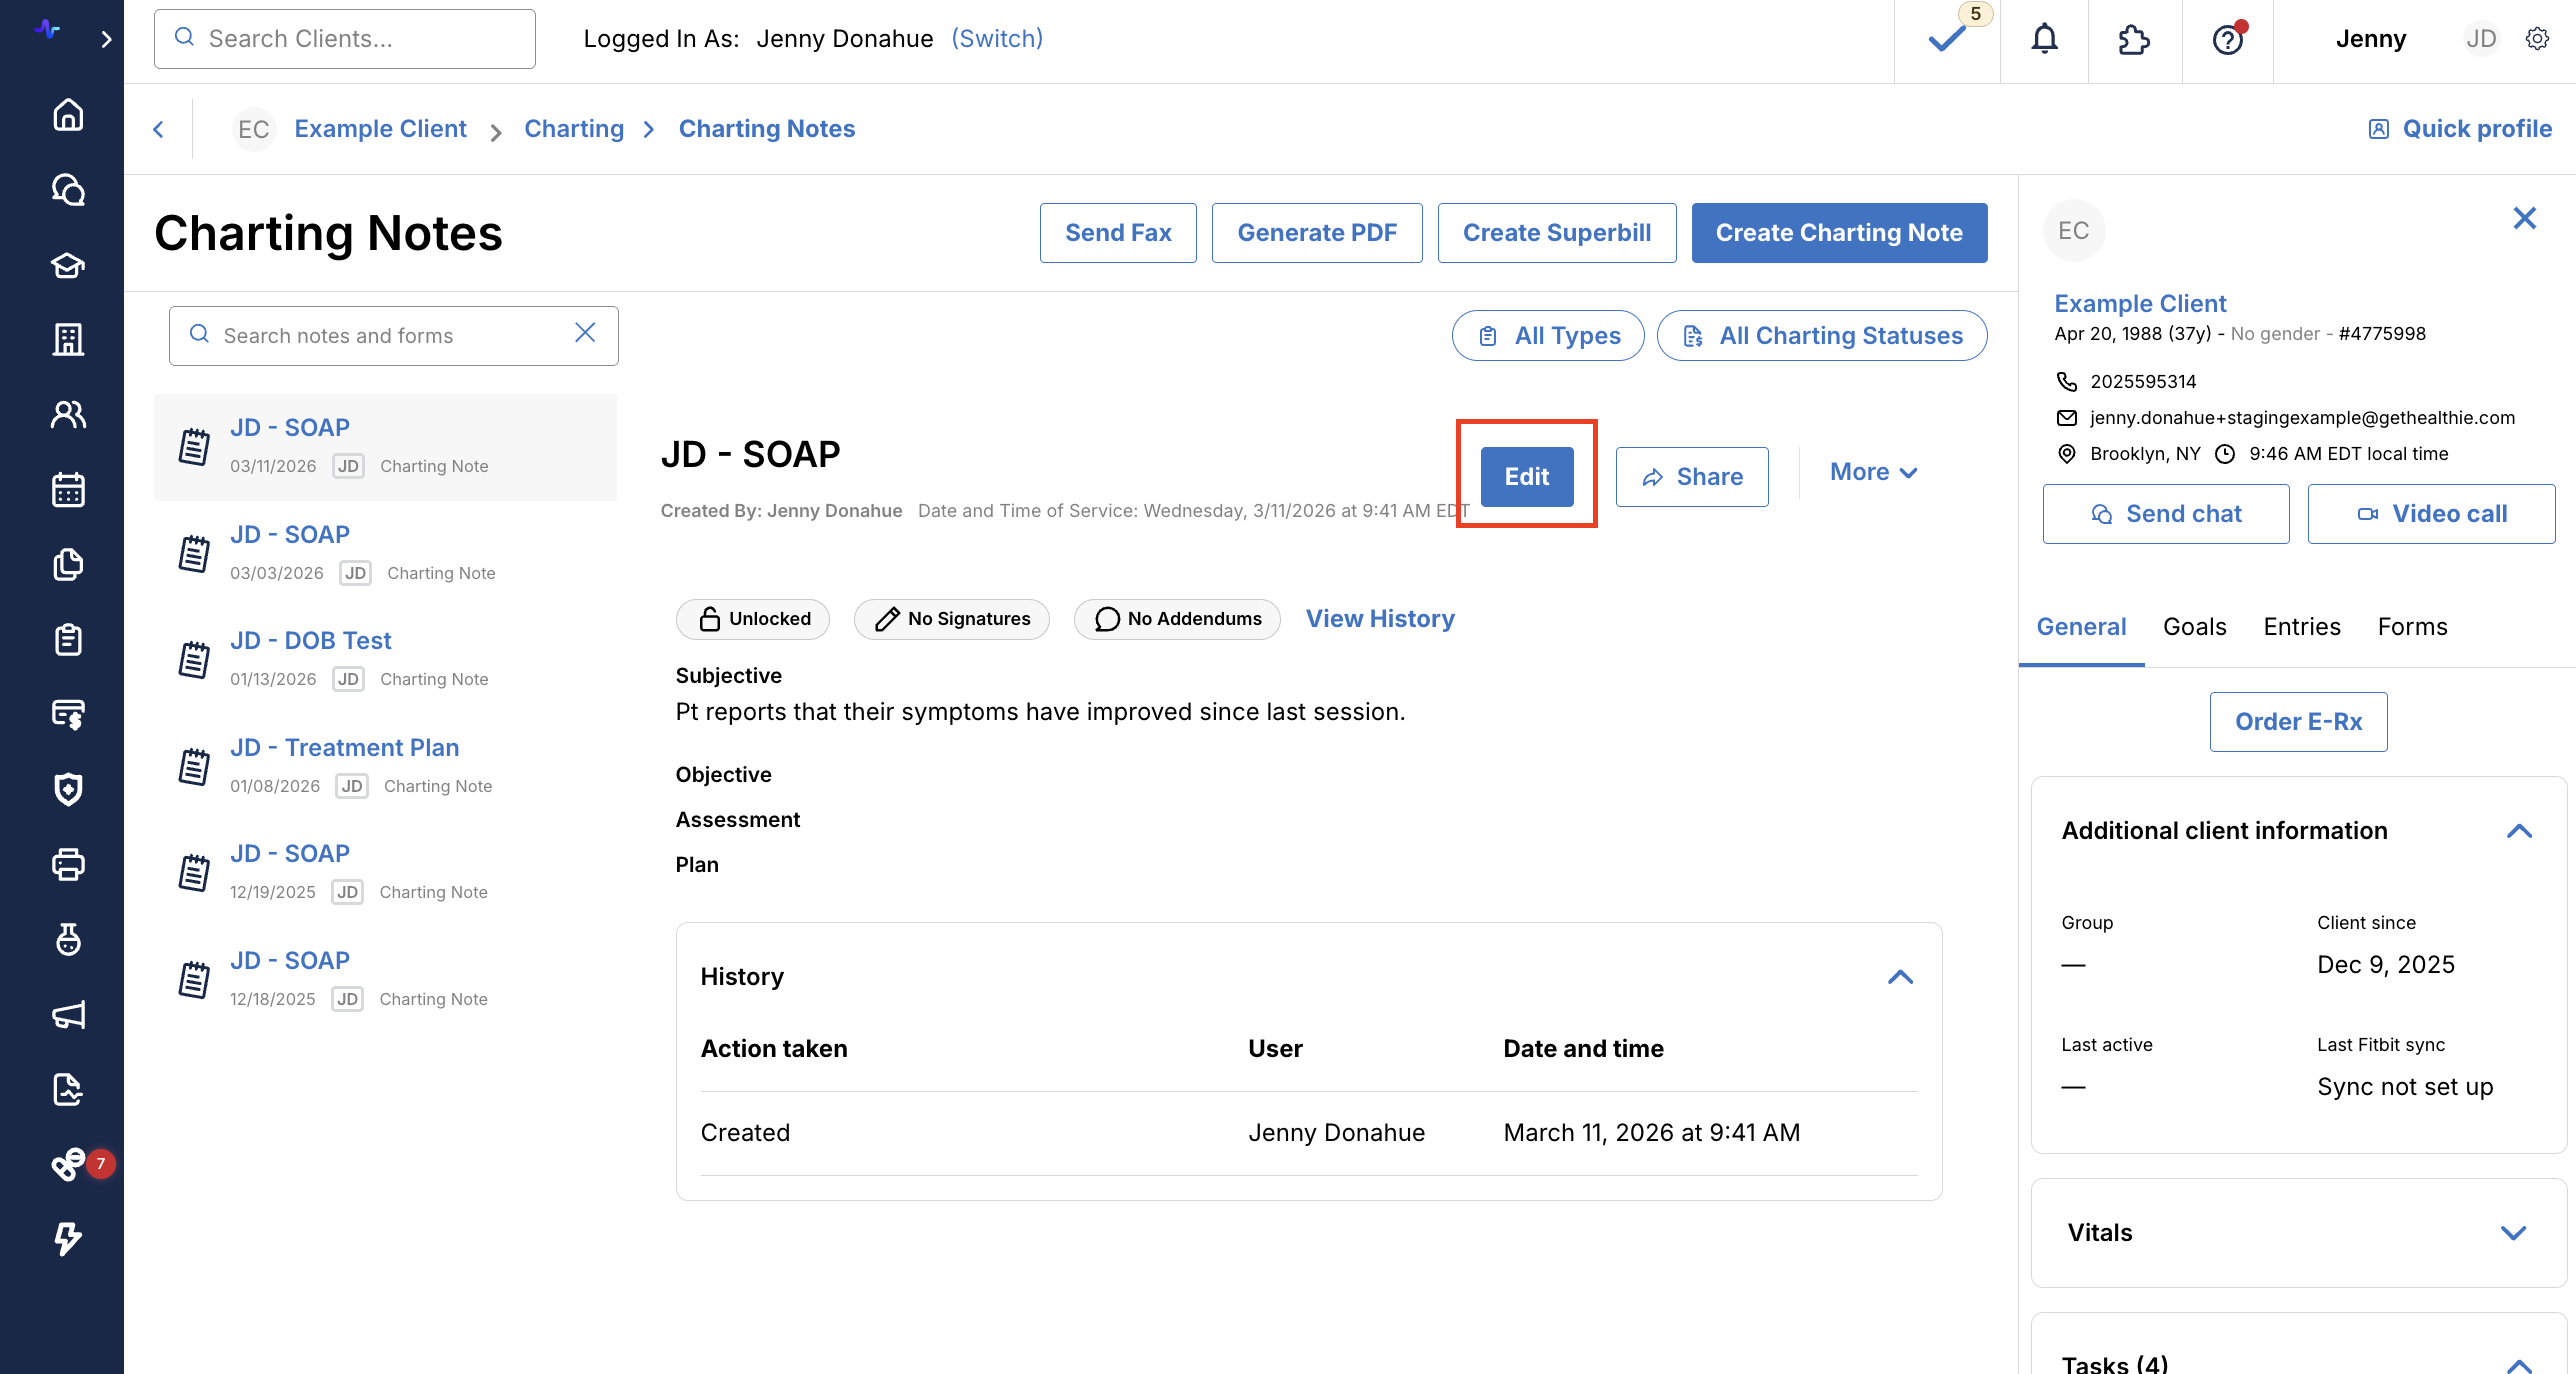Viewport: 2576px width, 1374px height.
Task: Click the No Signatures pill
Action: click(x=952, y=619)
